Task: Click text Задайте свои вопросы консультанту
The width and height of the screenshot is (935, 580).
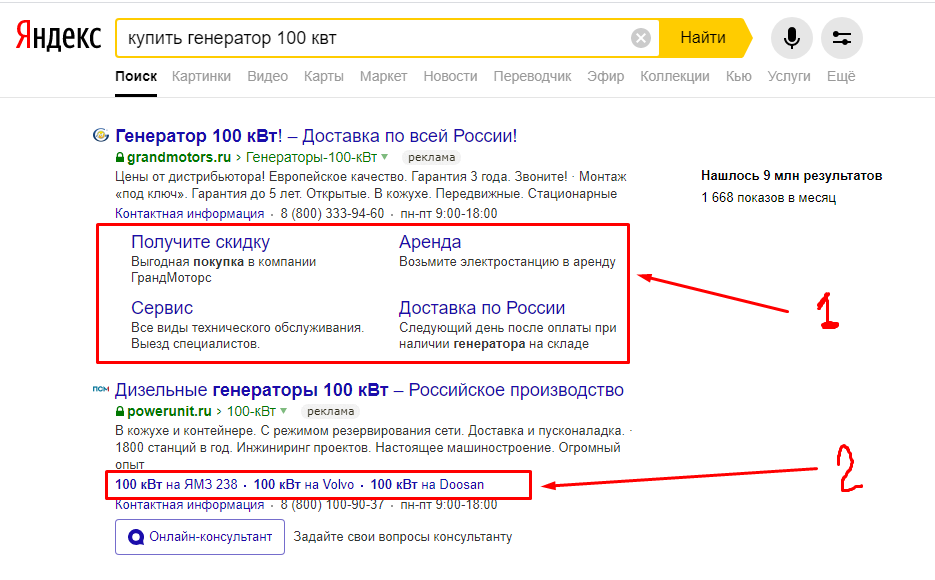Action: [403, 537]
